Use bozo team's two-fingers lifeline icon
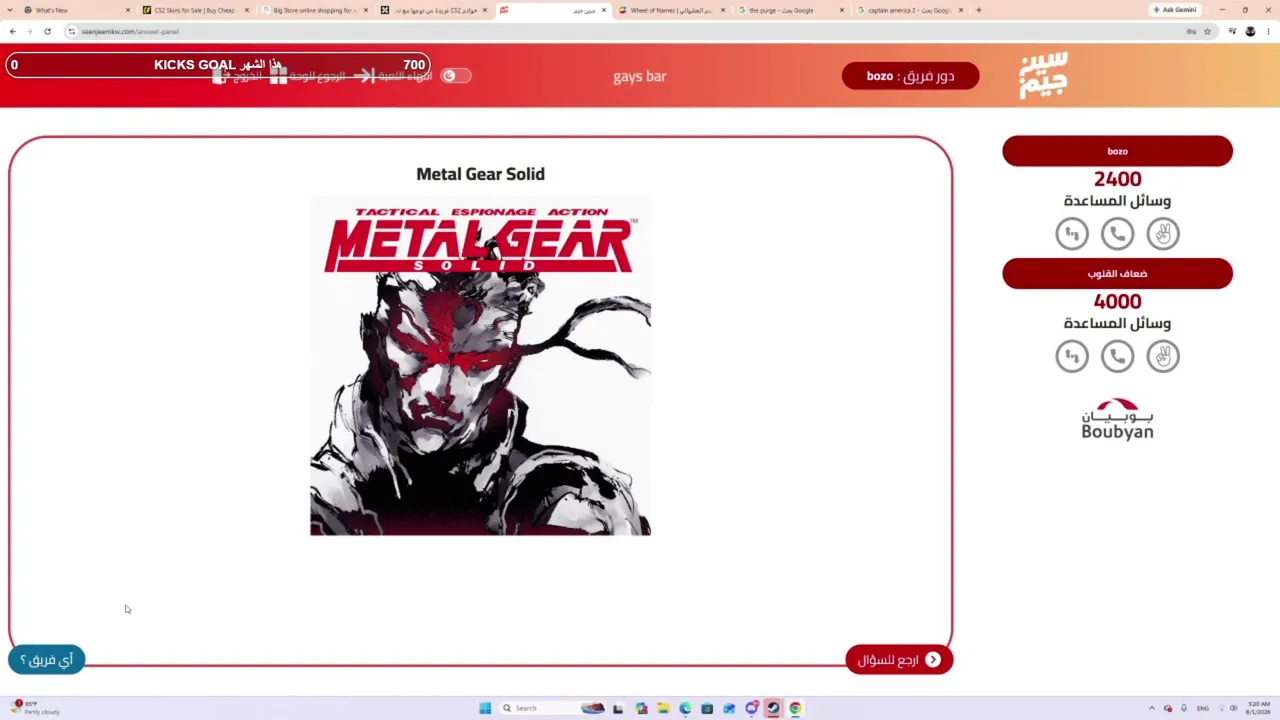This screenshot has height=720, width=1280. 1163,234
